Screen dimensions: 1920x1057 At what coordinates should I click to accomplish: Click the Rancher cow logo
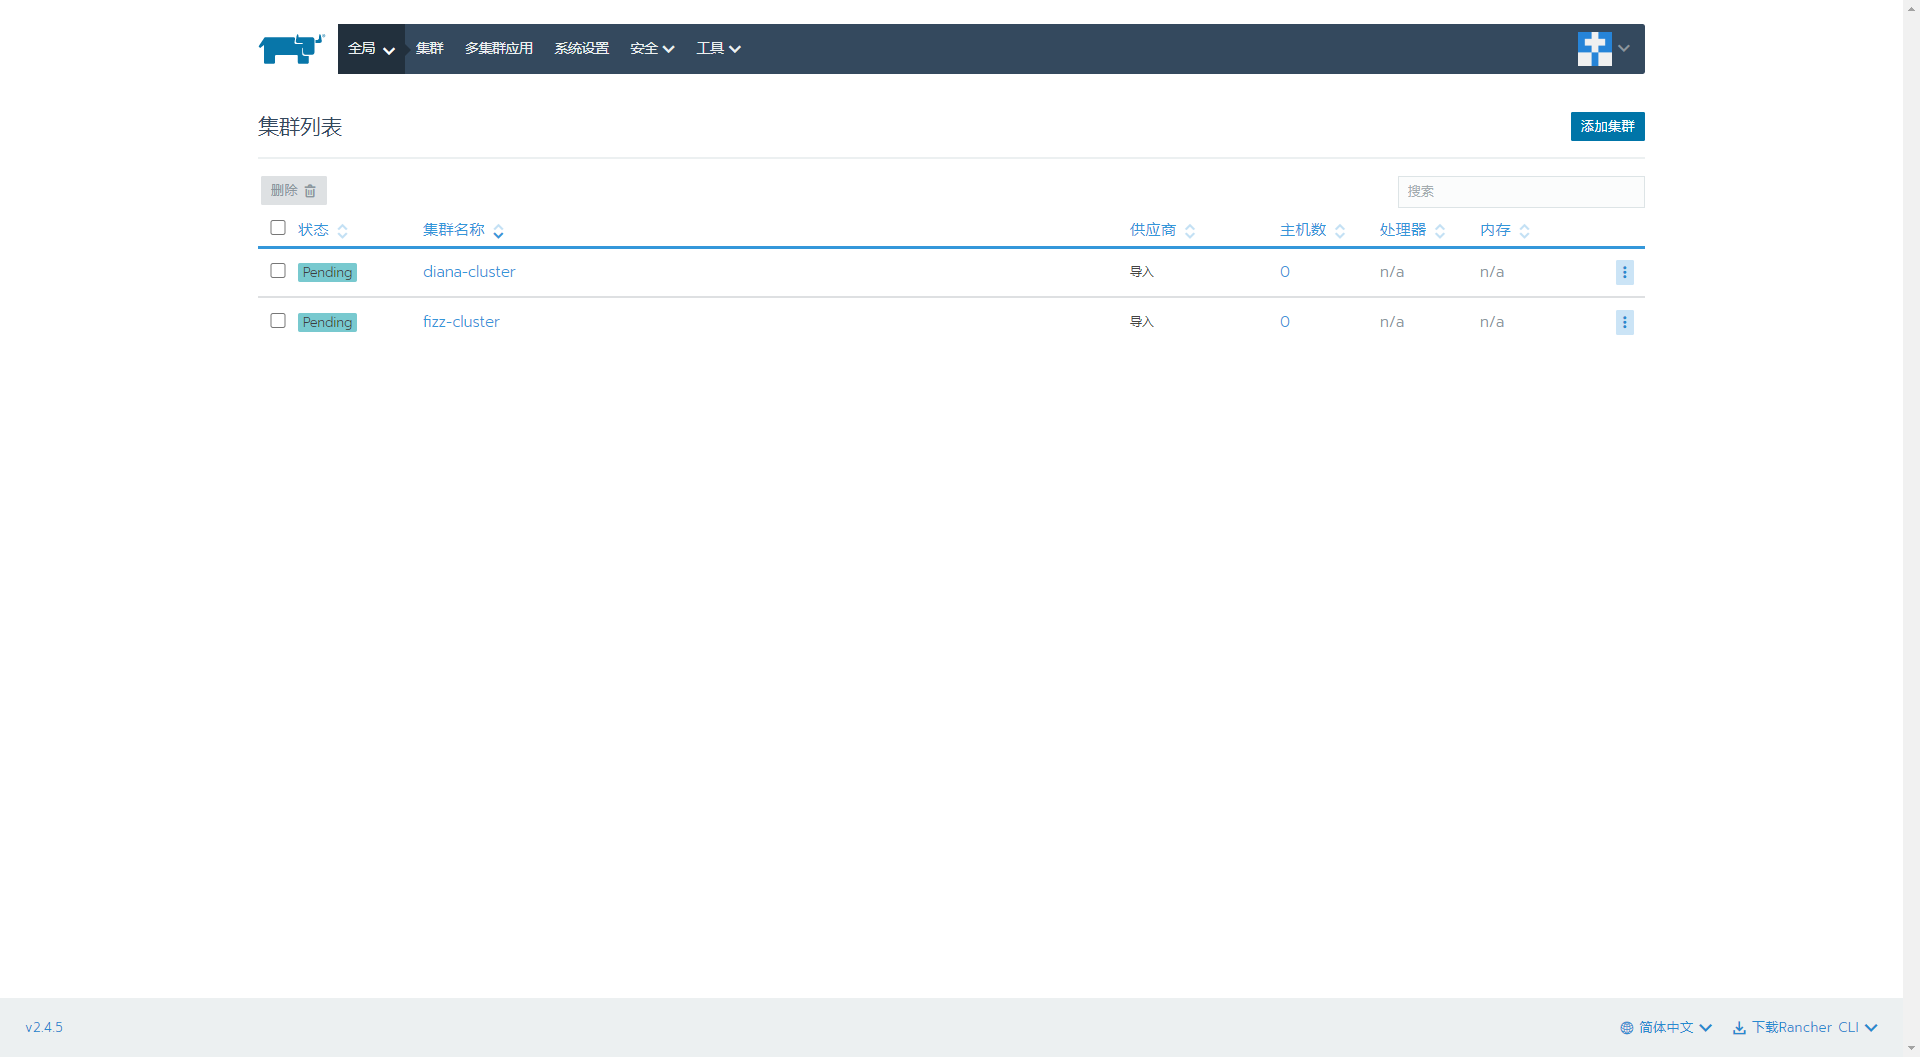coord(291,48)
